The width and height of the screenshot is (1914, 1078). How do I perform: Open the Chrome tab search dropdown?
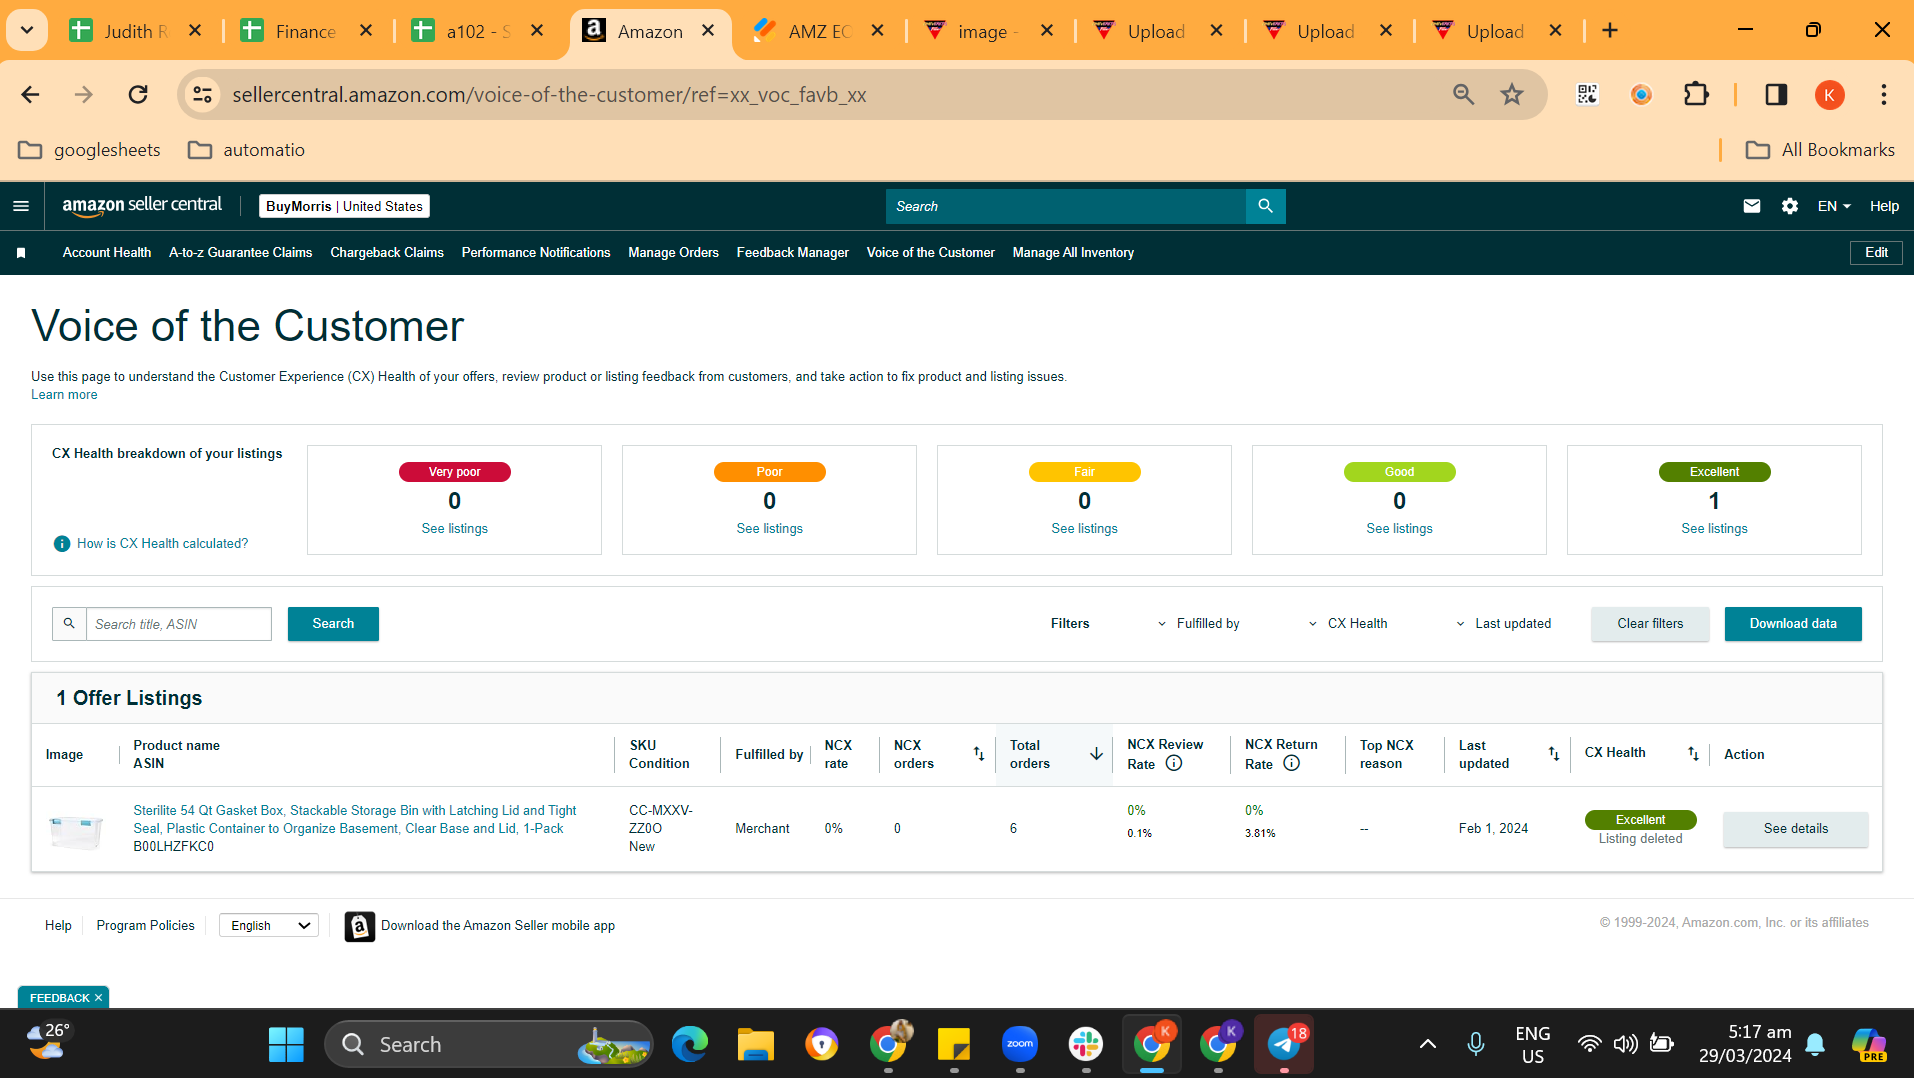tap(27, 31)
